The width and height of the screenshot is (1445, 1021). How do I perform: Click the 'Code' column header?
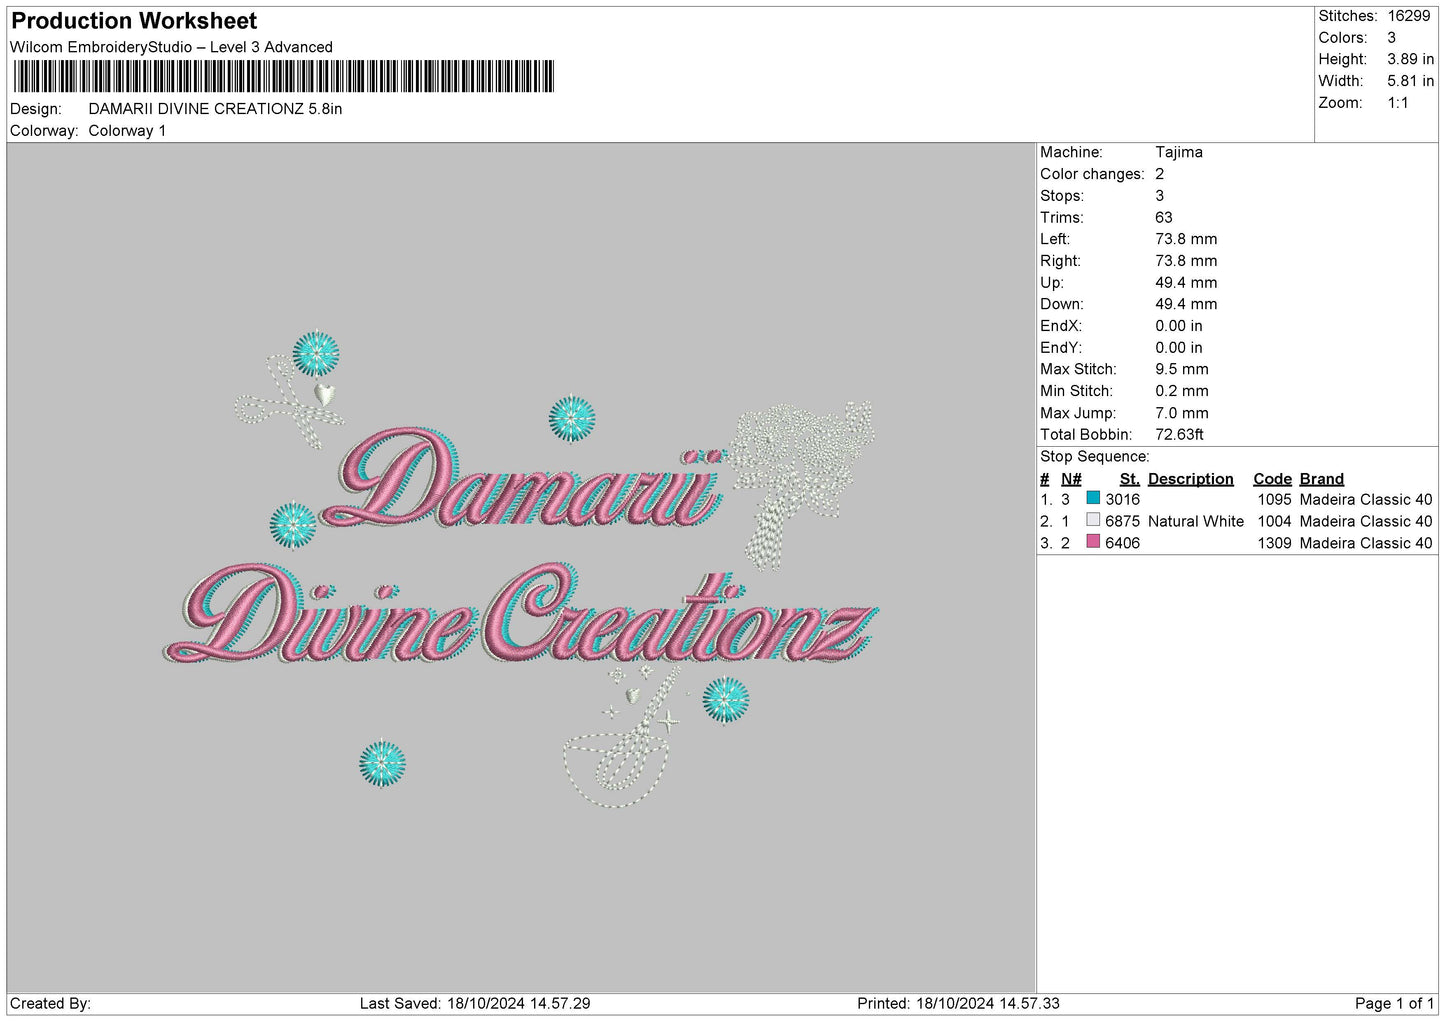tap(1272, 479)
